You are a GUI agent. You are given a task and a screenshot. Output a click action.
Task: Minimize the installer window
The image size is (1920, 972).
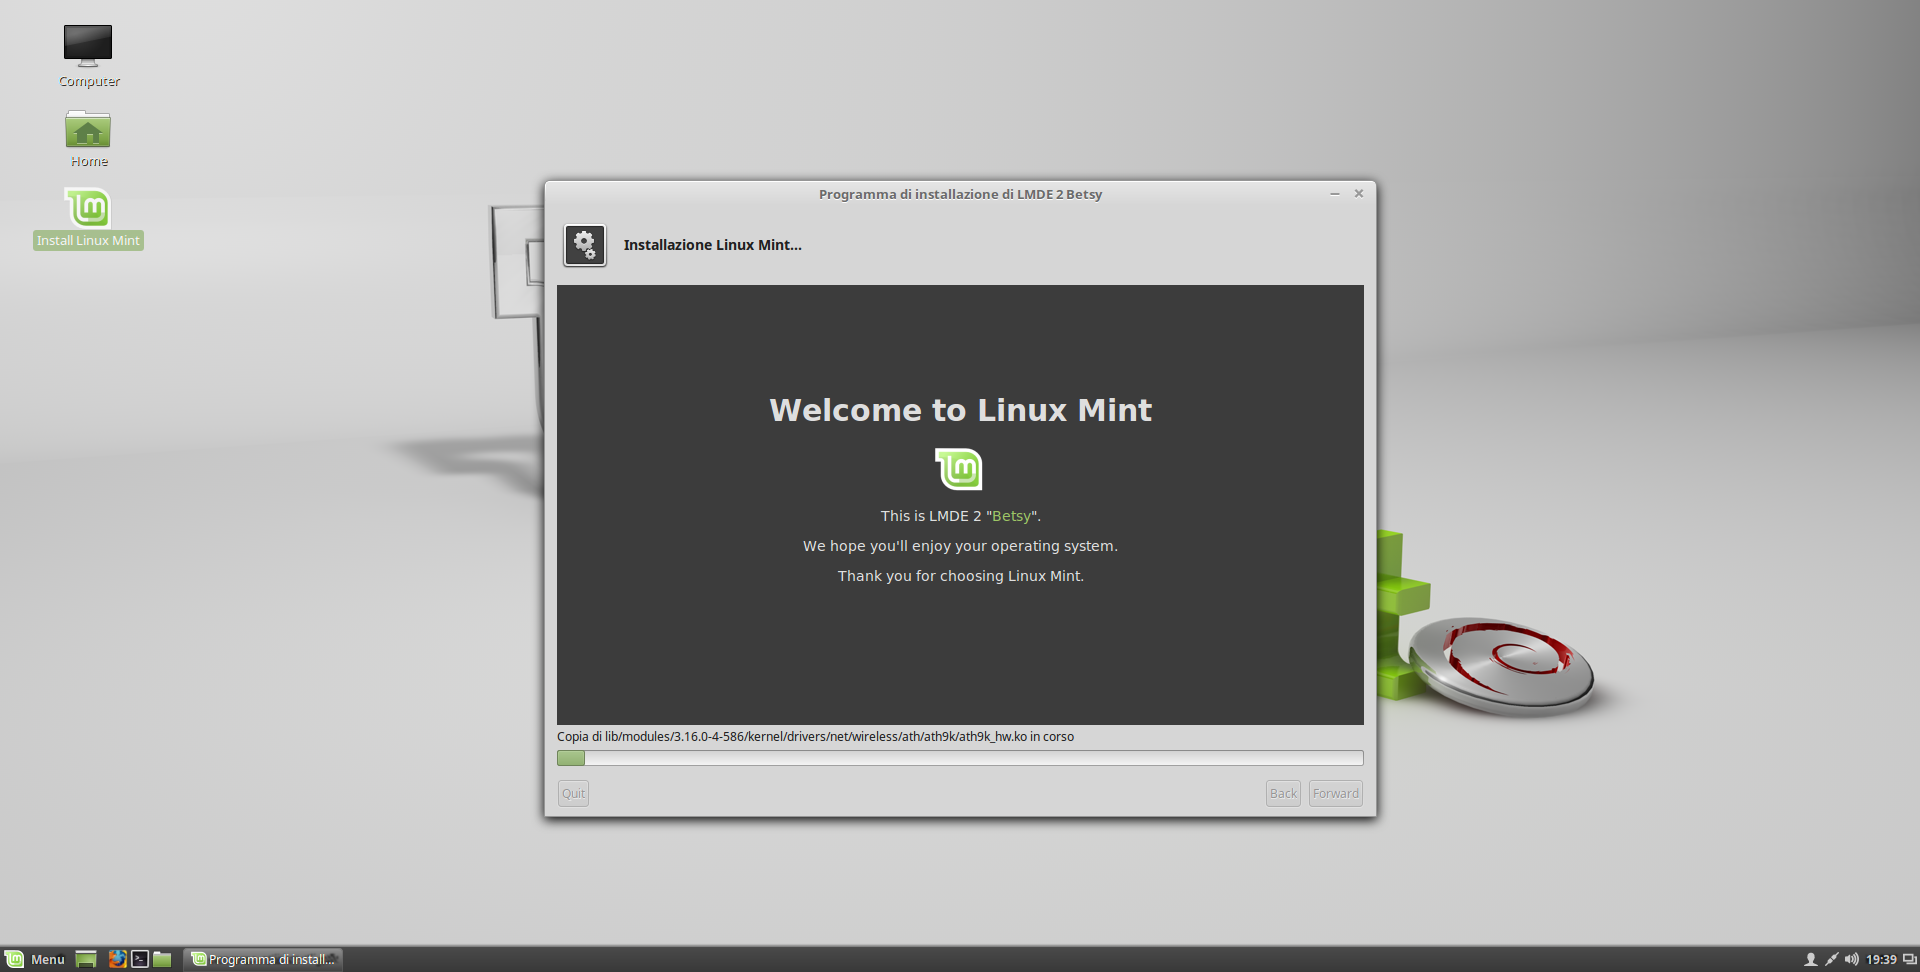click(1334, 194)
